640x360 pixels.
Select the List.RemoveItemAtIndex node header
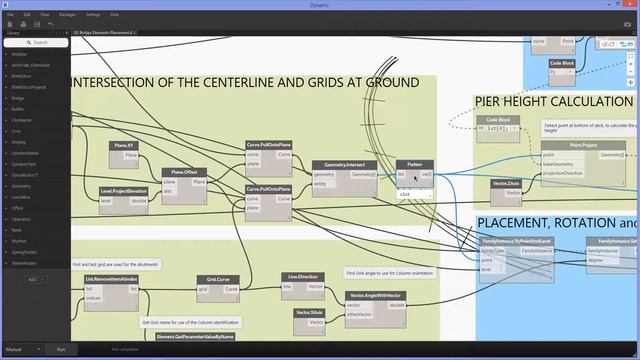[x=111, y=280]
